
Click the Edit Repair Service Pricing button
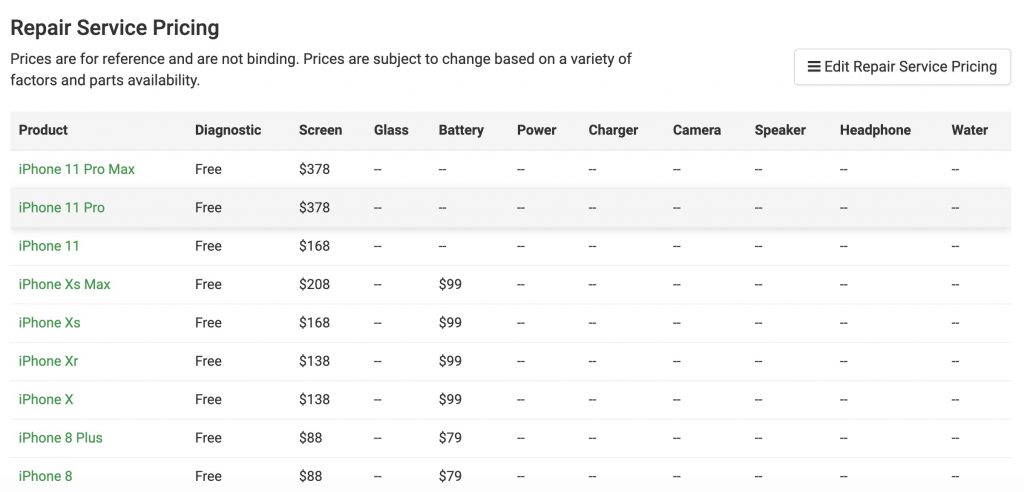[x=902, y=67]
